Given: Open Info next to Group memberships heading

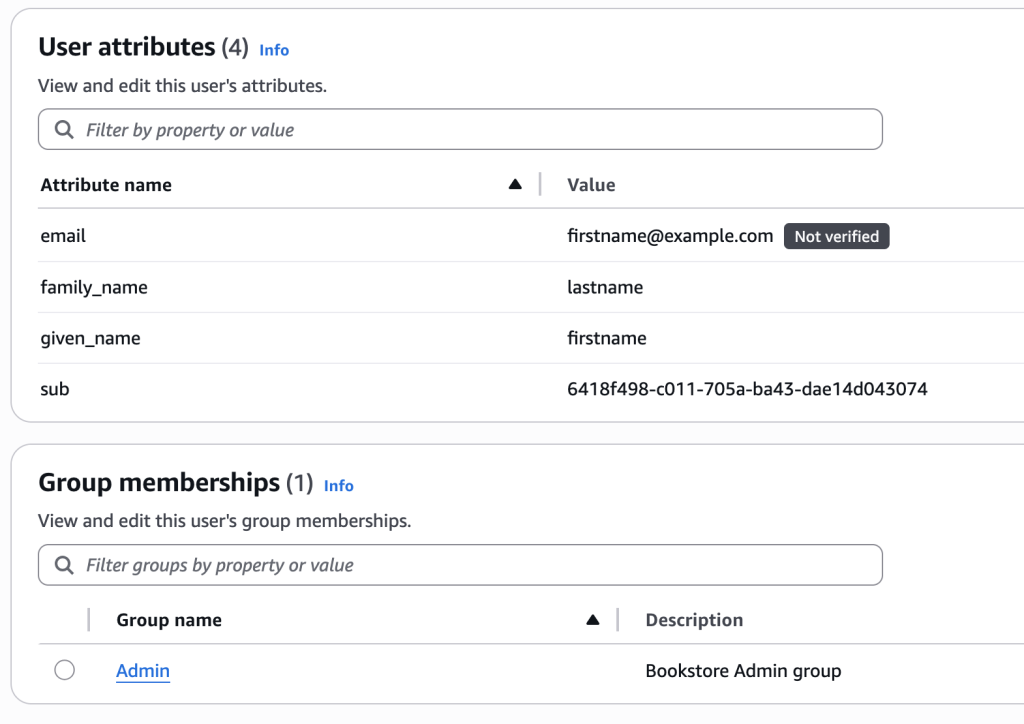Looking at the screenshot, I should point(338,486).
